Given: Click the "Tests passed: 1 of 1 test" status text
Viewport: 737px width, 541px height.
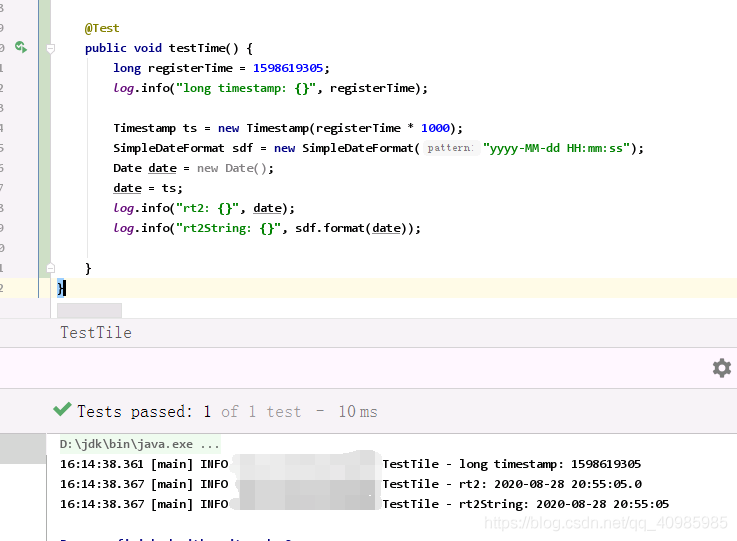Looking at the screenshot, I should (189, 412).
